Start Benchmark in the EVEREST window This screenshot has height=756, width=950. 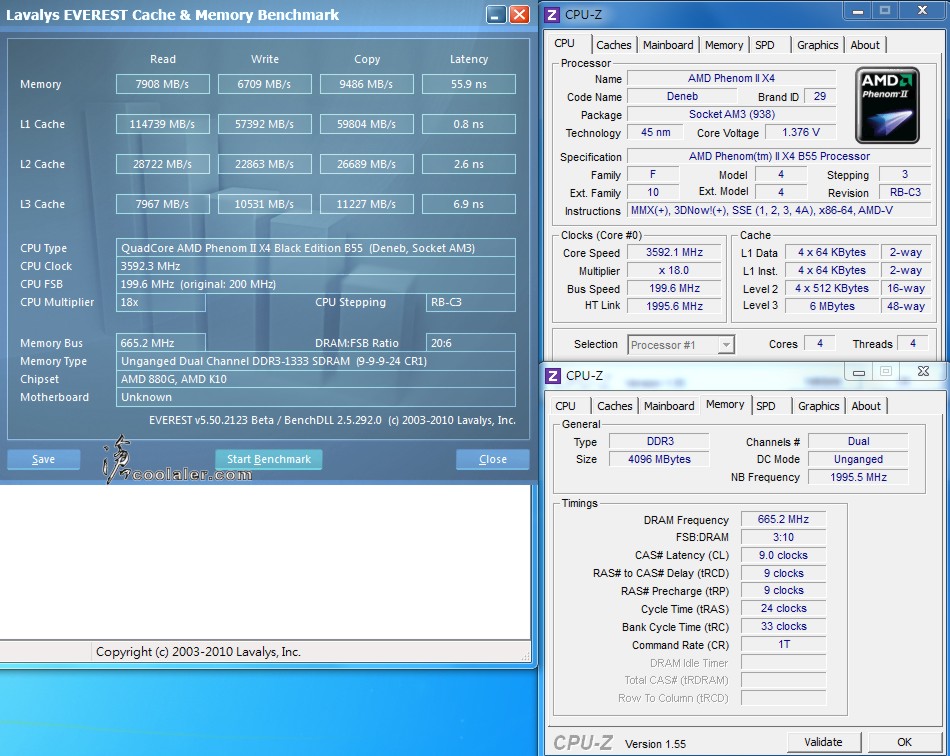click(269, 459)
